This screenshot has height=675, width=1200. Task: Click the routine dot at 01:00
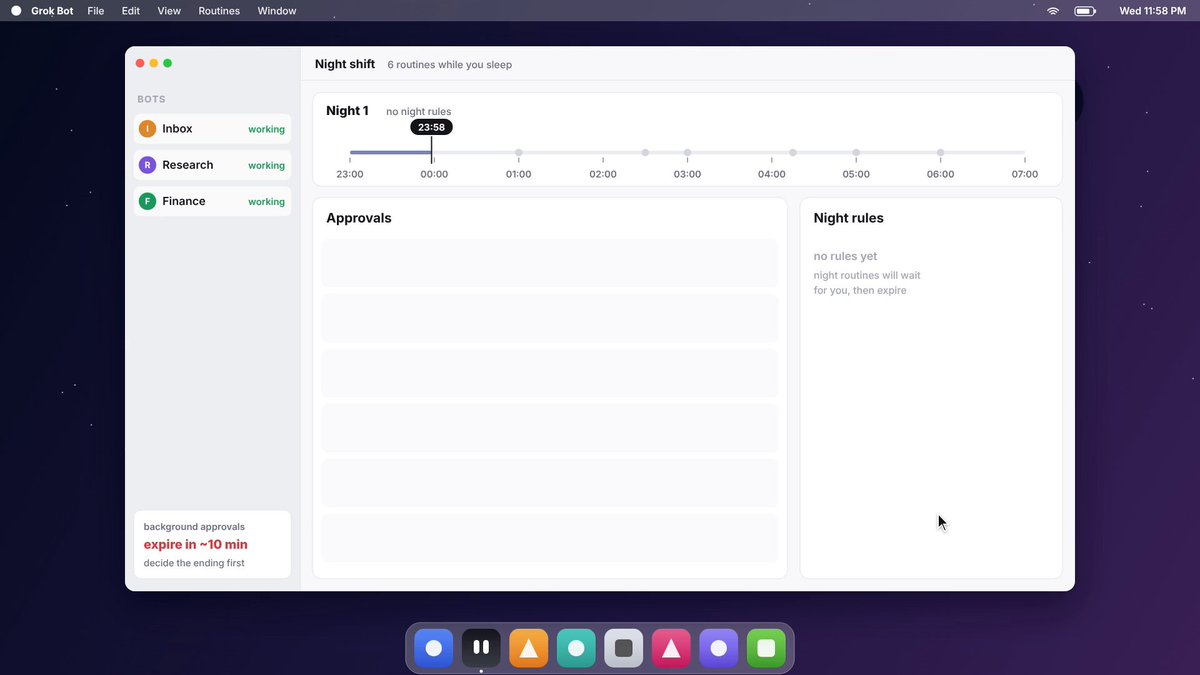(x=519, y=153)
